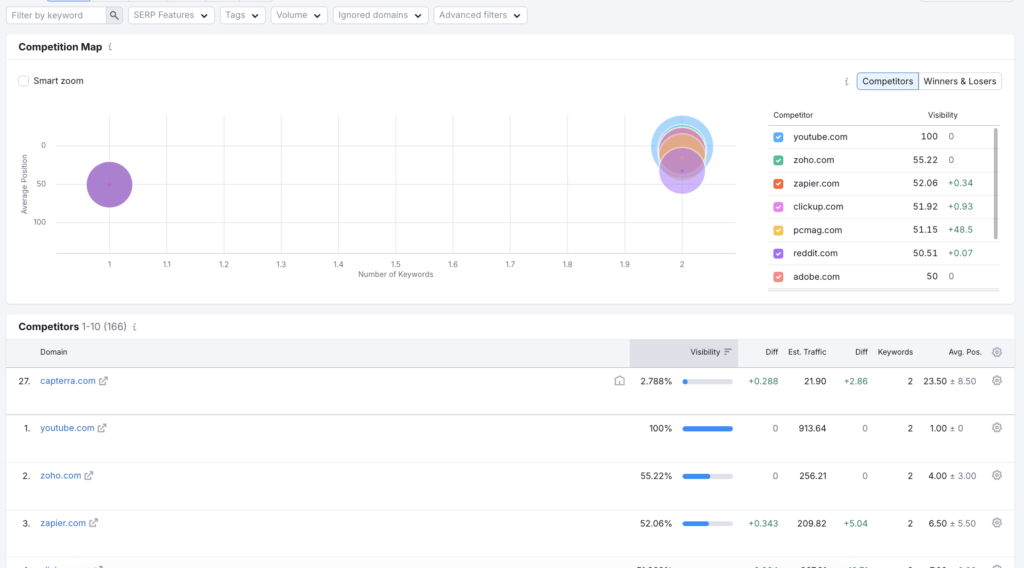Click settings gear in youtube.com row
This screenshot has width=1024, height=568.
(x=997, y=428)
